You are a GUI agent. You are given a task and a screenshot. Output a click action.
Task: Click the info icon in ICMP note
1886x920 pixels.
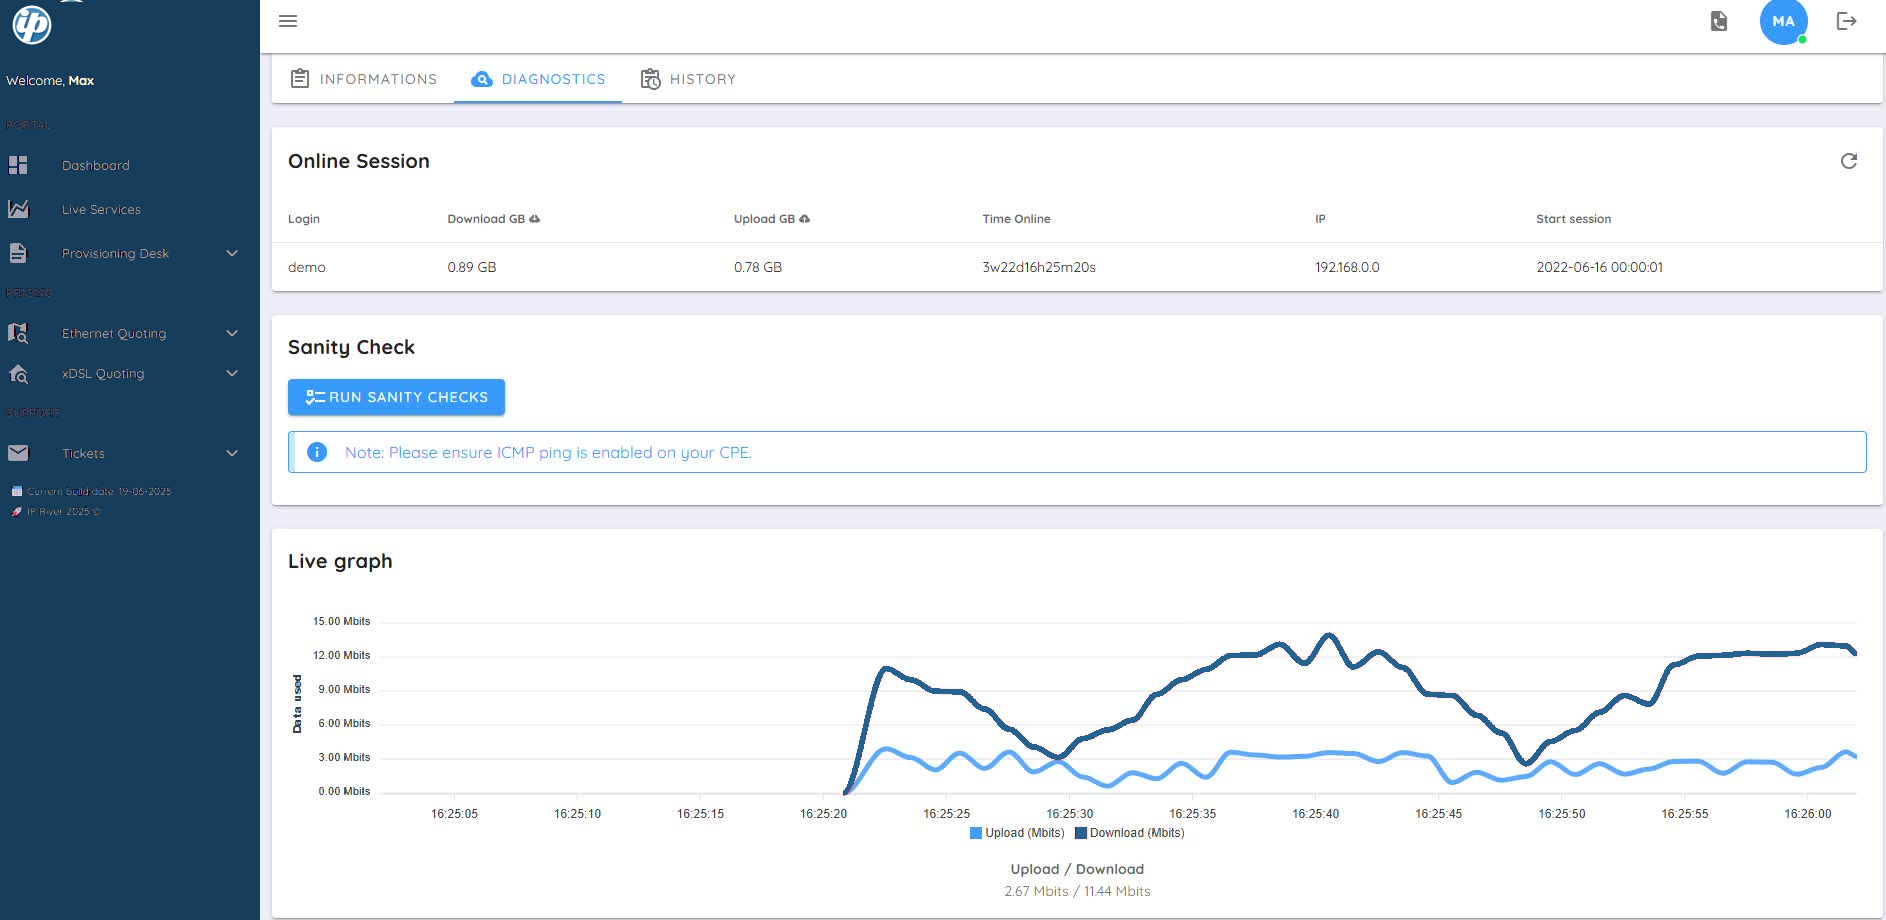317,452
